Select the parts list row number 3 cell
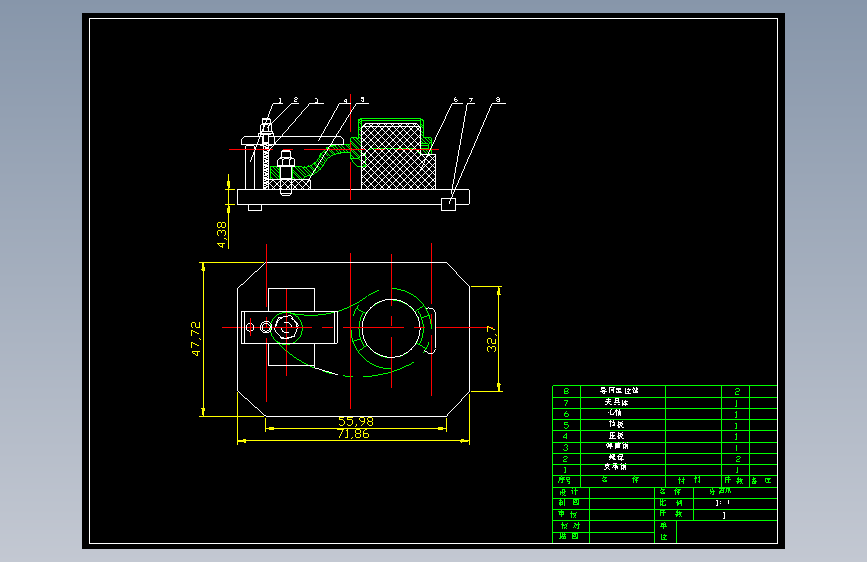Viewport: 867px width, 562px height. click(566, 447)
